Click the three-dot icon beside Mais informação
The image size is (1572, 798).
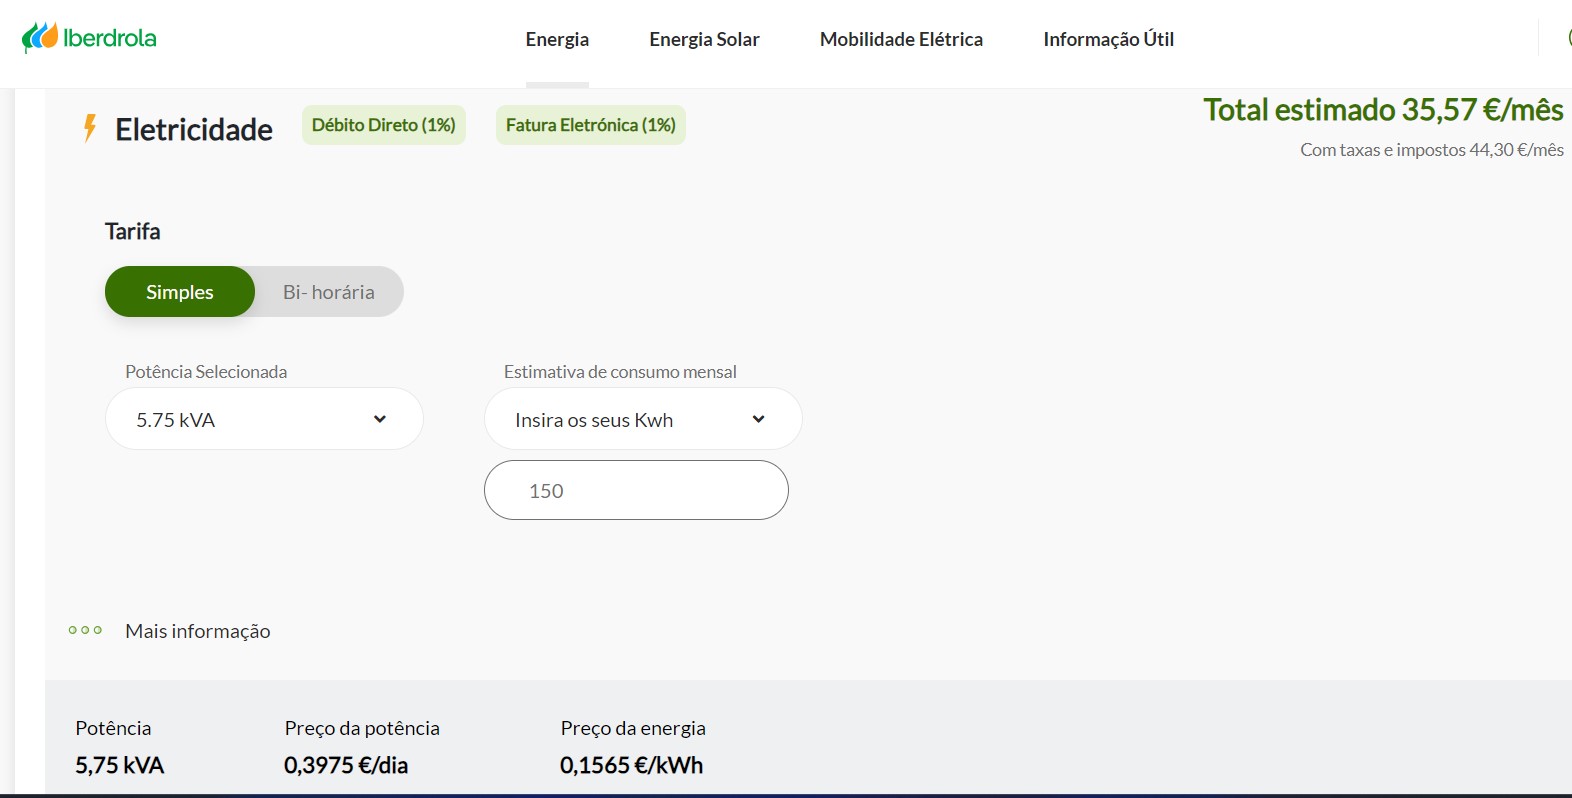coord(85,630)
